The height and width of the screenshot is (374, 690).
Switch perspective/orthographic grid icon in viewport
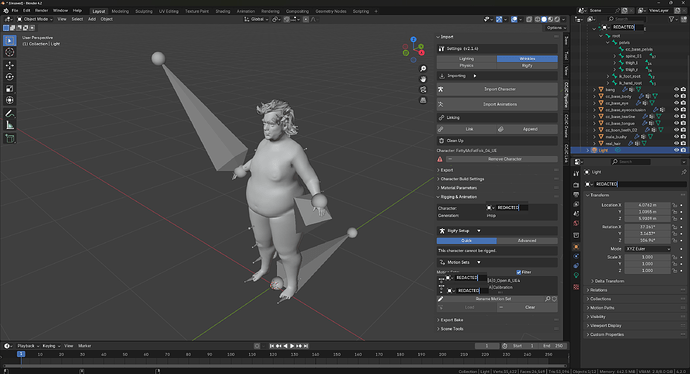coord(423,100)
